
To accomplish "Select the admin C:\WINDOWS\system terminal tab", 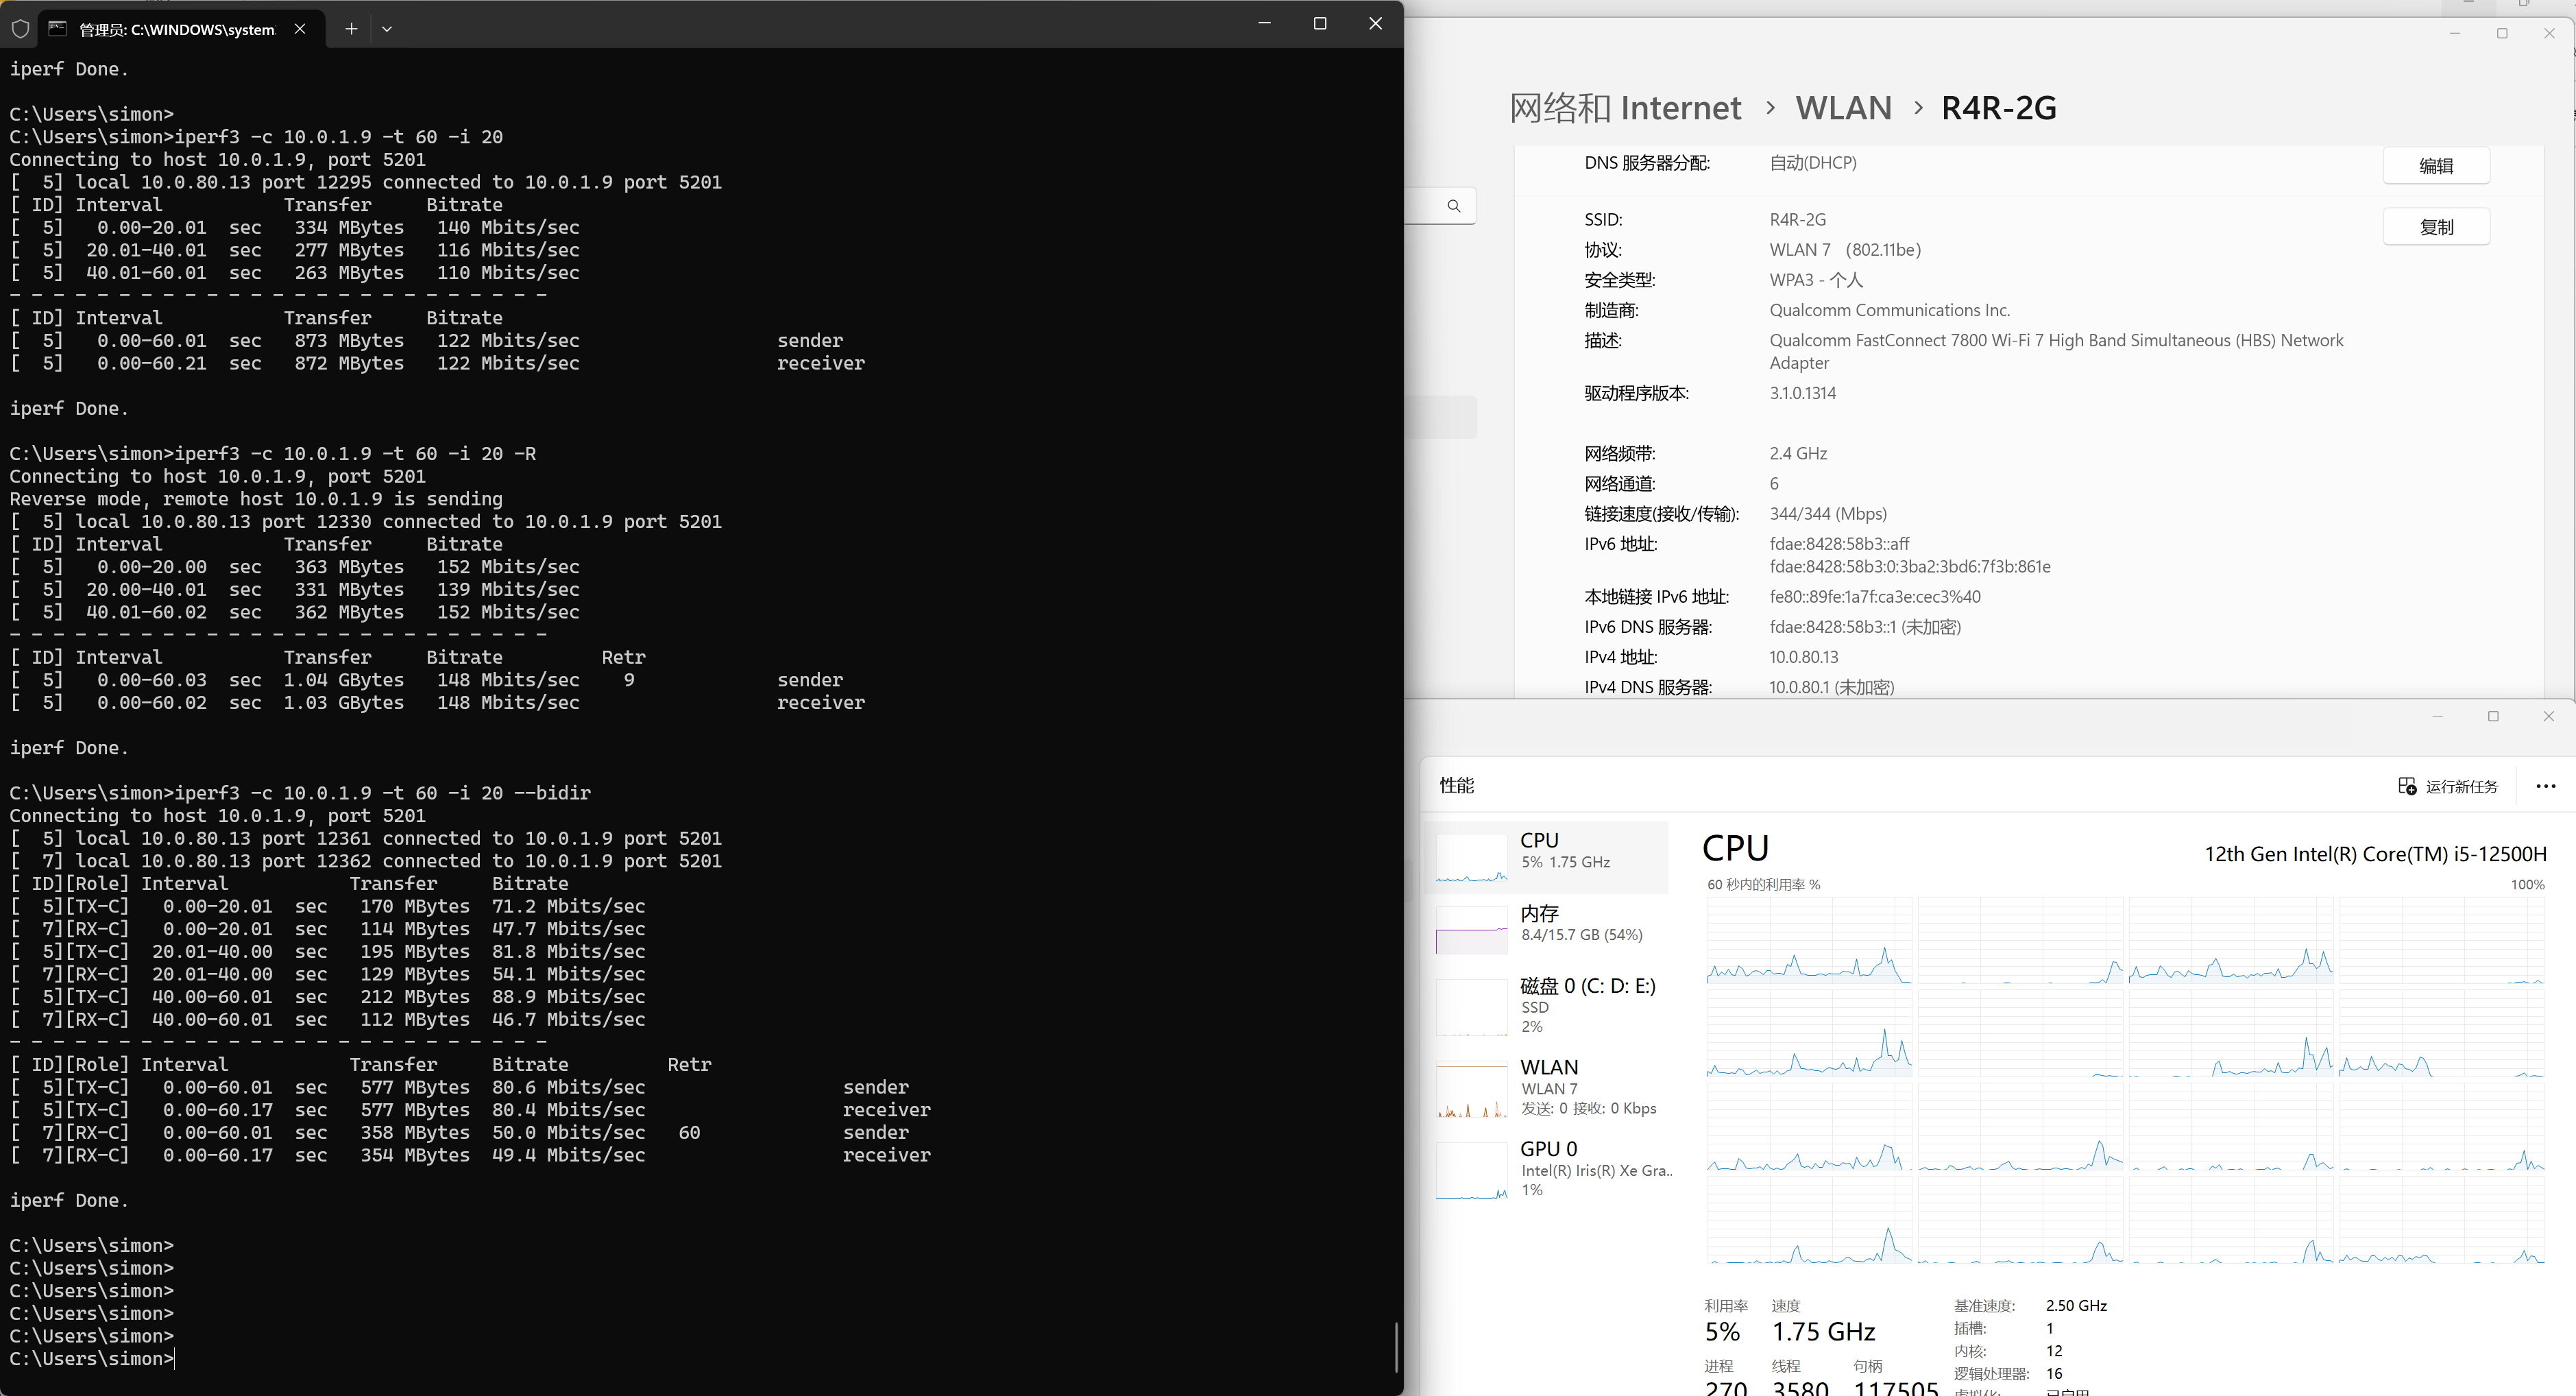I will [x=180, y=29].
